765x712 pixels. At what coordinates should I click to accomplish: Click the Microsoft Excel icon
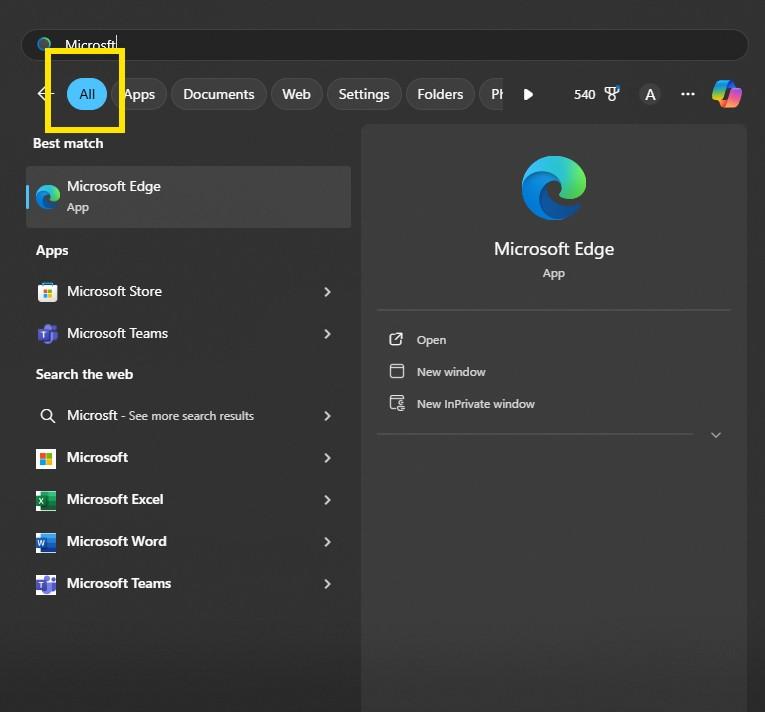46,500
